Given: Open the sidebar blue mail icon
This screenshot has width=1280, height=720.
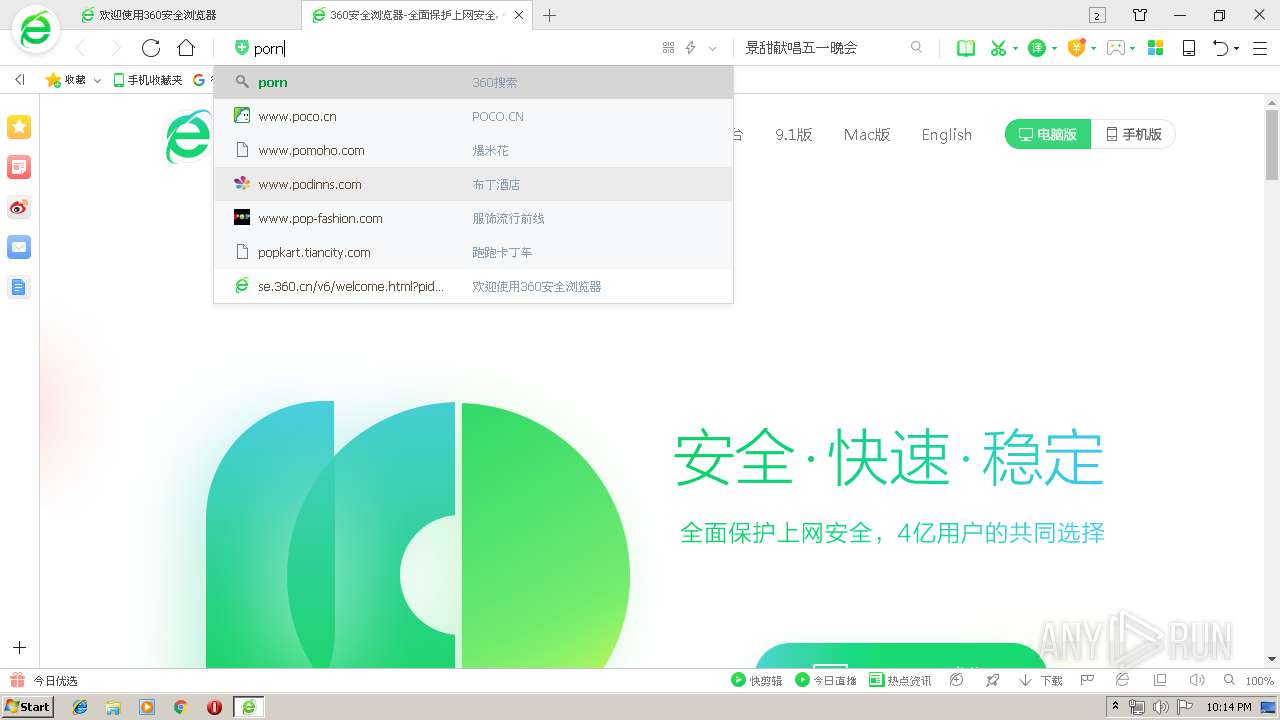Looking at the screenshot, I should pos(19,247).
